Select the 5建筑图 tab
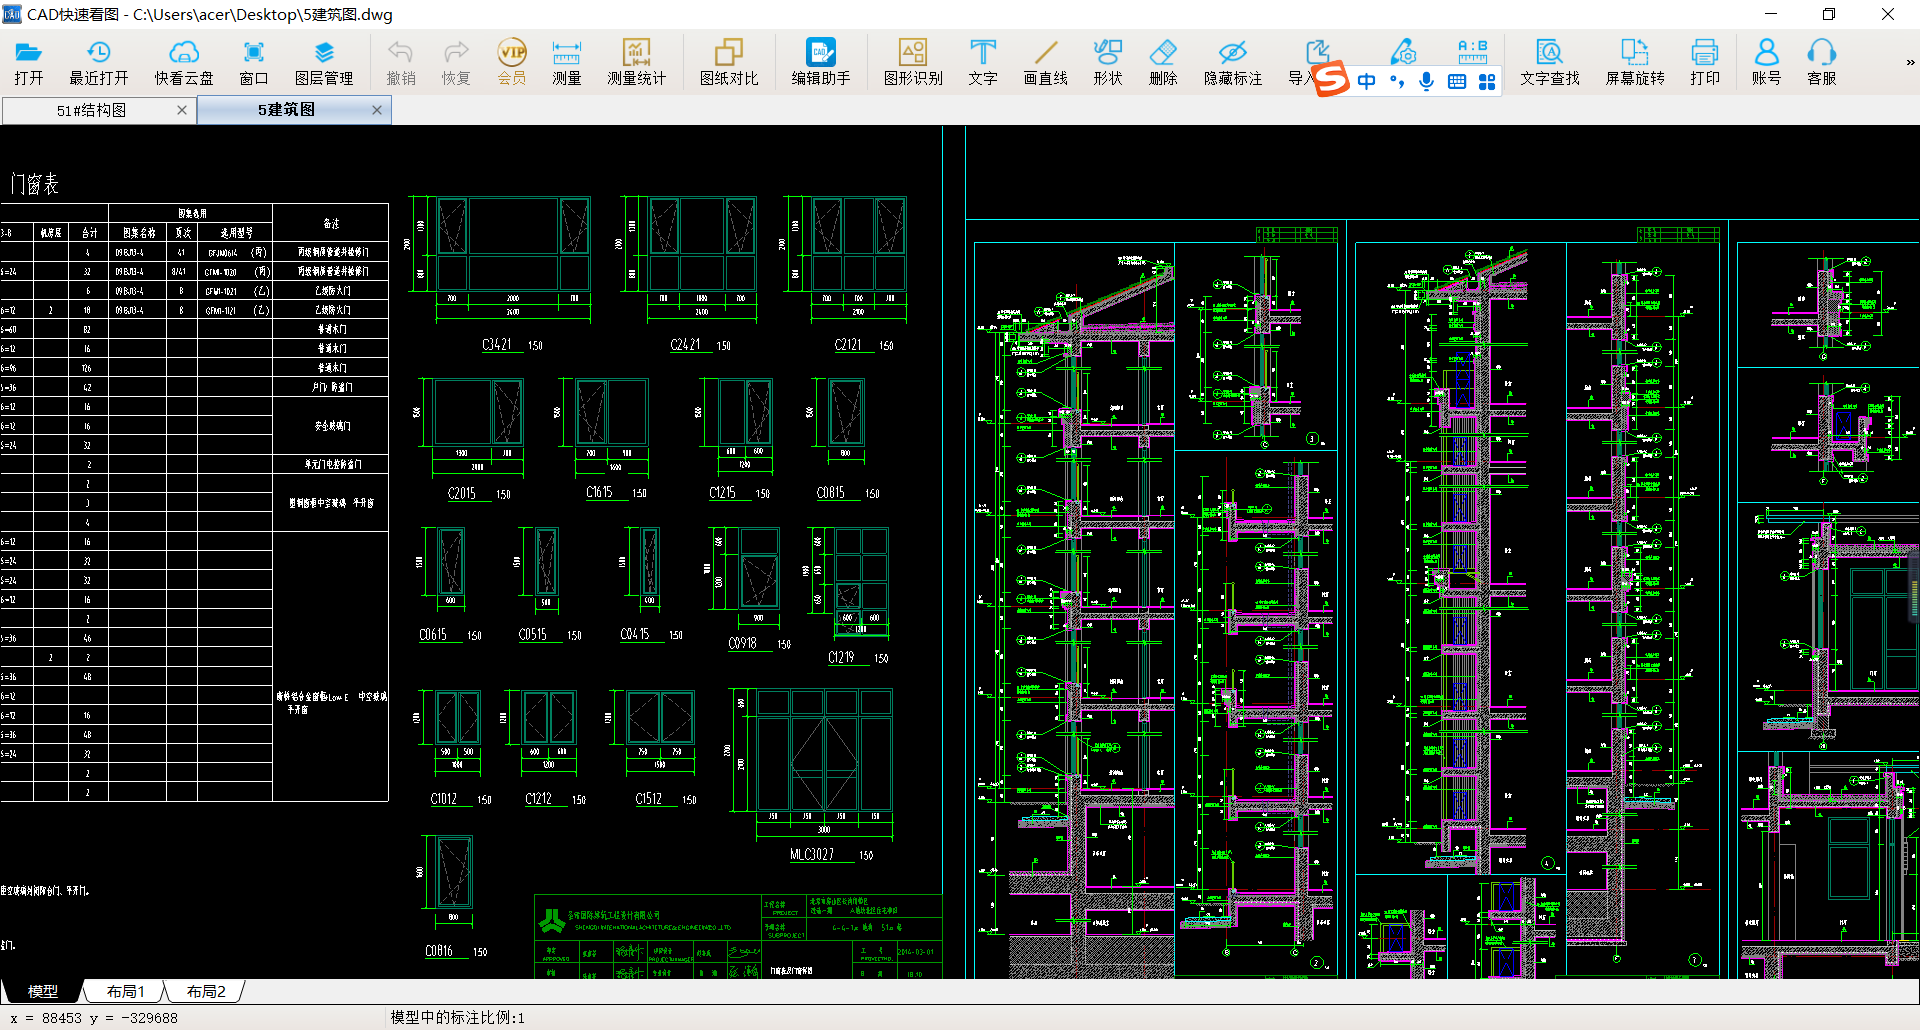The height and width of the screenshot is (1030, 1920). click(x=287, y=110)
